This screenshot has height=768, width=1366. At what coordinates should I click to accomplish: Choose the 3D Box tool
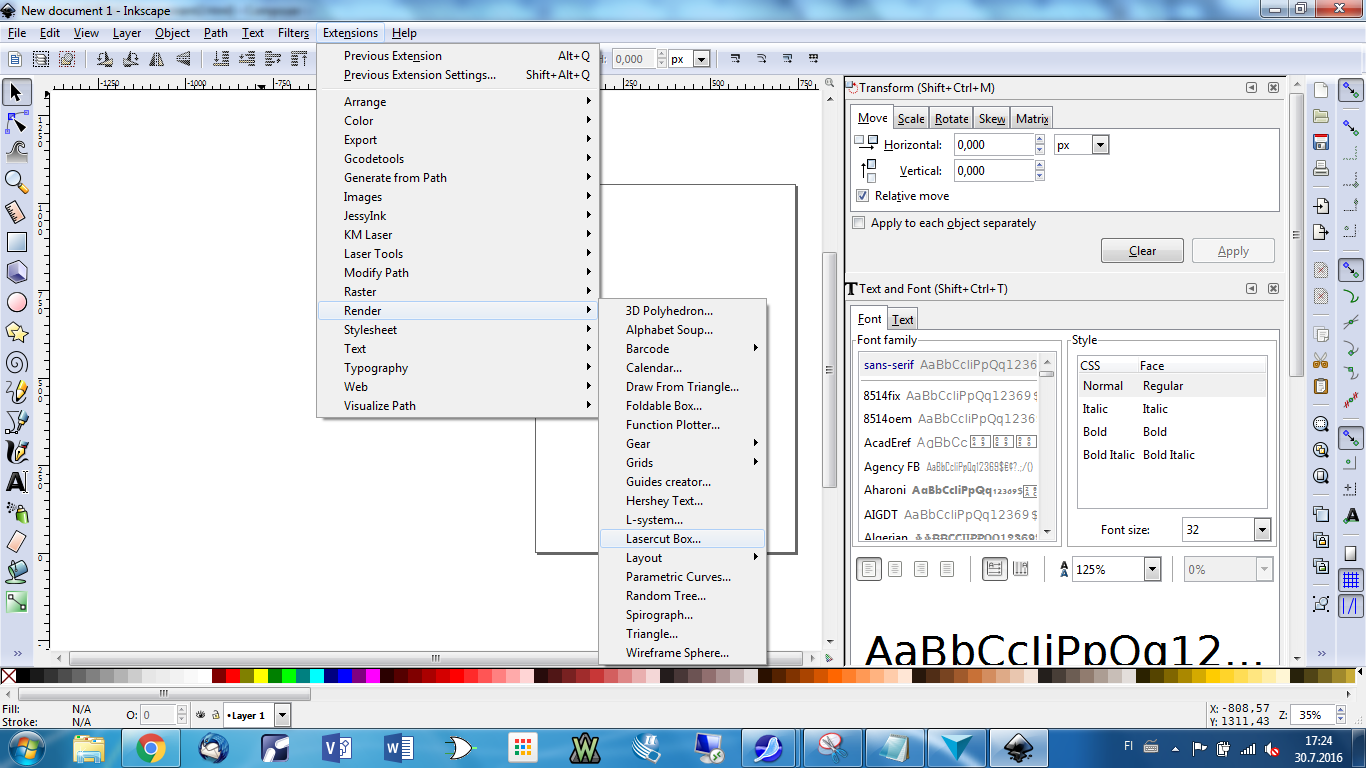click(x=16, y=272)
